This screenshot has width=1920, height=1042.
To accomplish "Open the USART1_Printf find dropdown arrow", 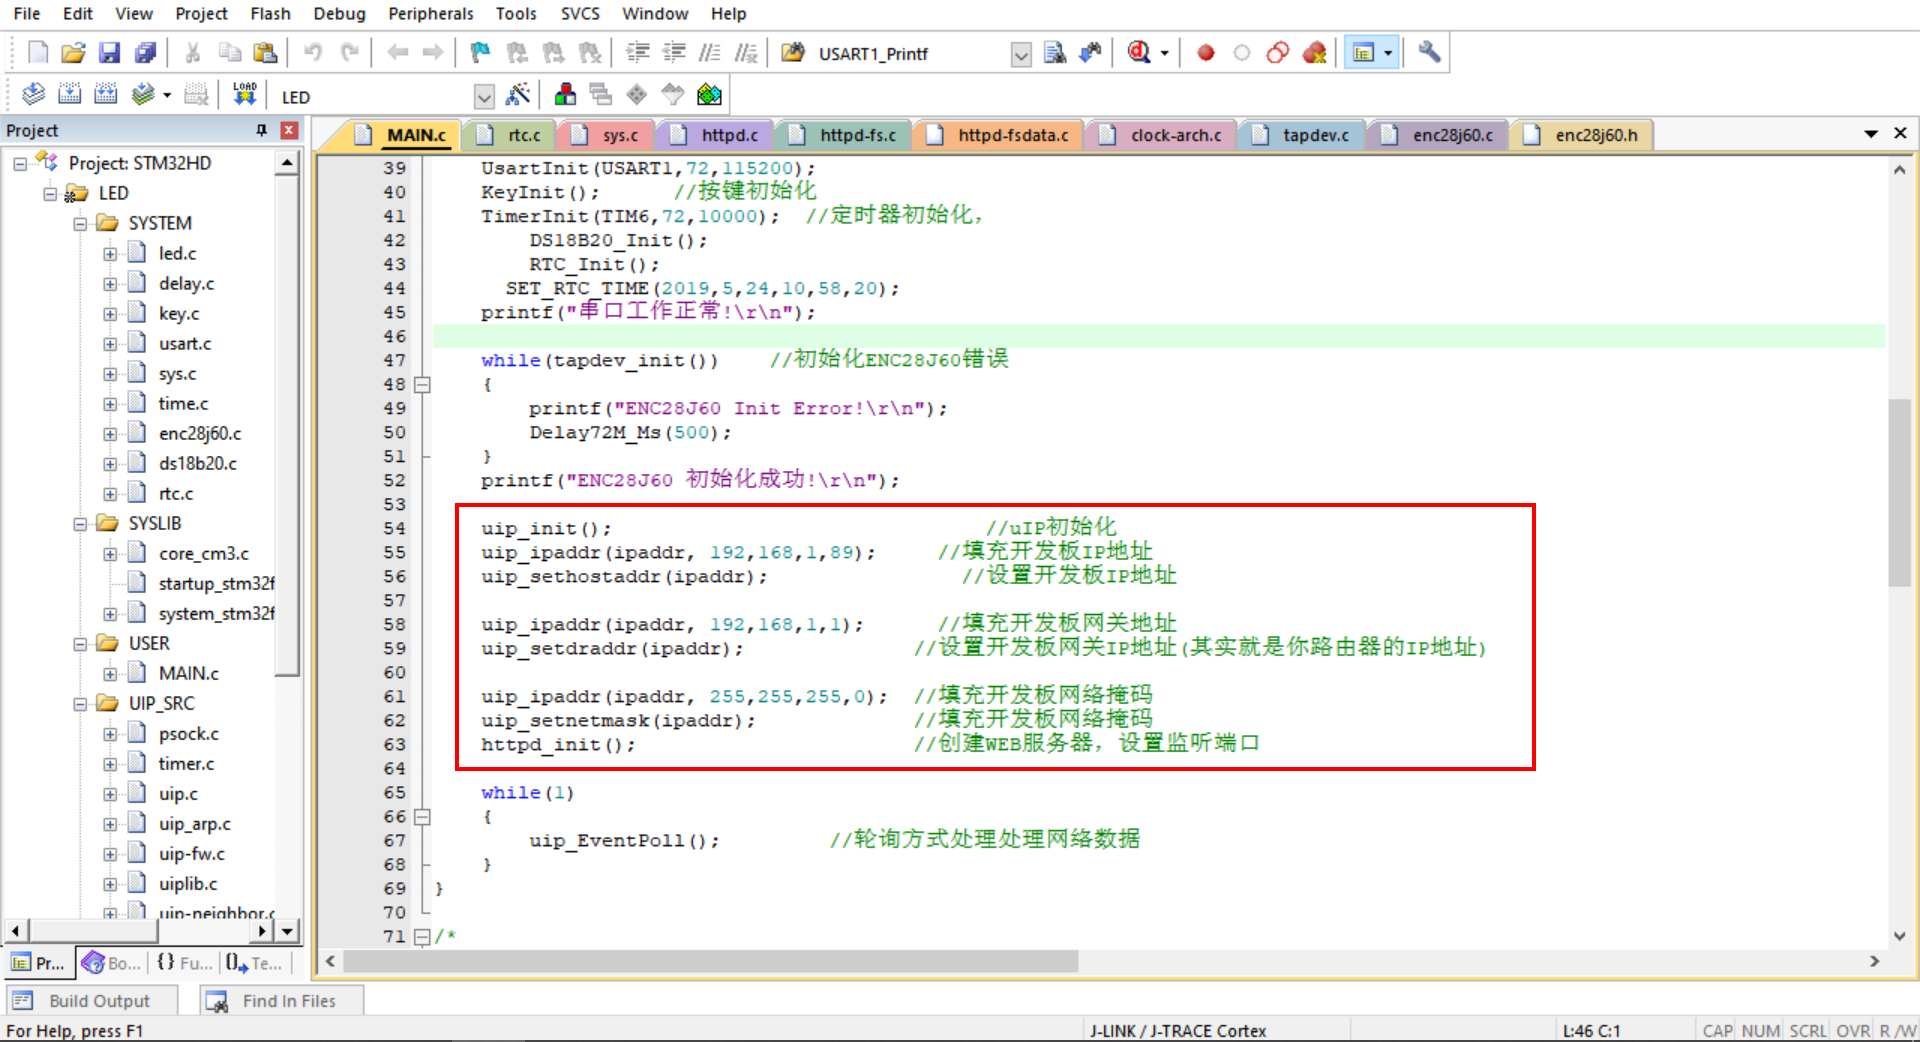I will (1021, 55).
